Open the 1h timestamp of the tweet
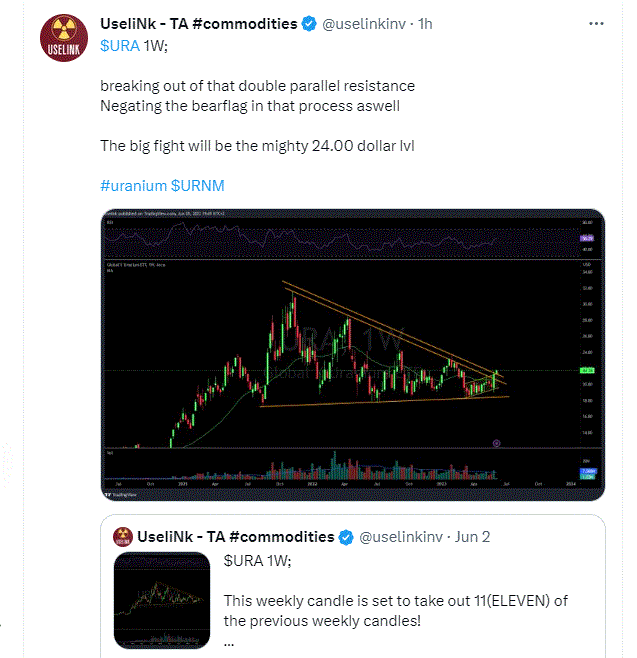Image resolution: width=637 pixels, height=658 pixels. 425,24
